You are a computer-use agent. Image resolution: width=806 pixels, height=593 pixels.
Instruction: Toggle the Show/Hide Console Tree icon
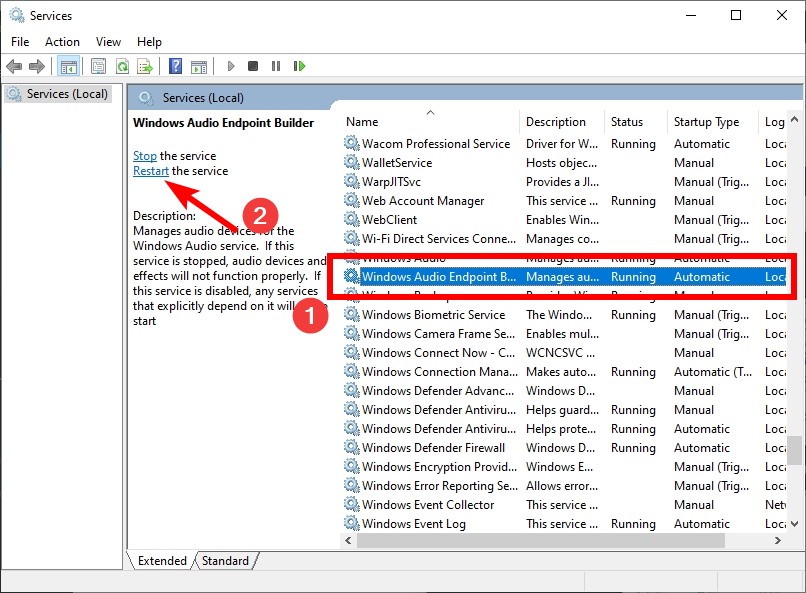pos(68,66)
